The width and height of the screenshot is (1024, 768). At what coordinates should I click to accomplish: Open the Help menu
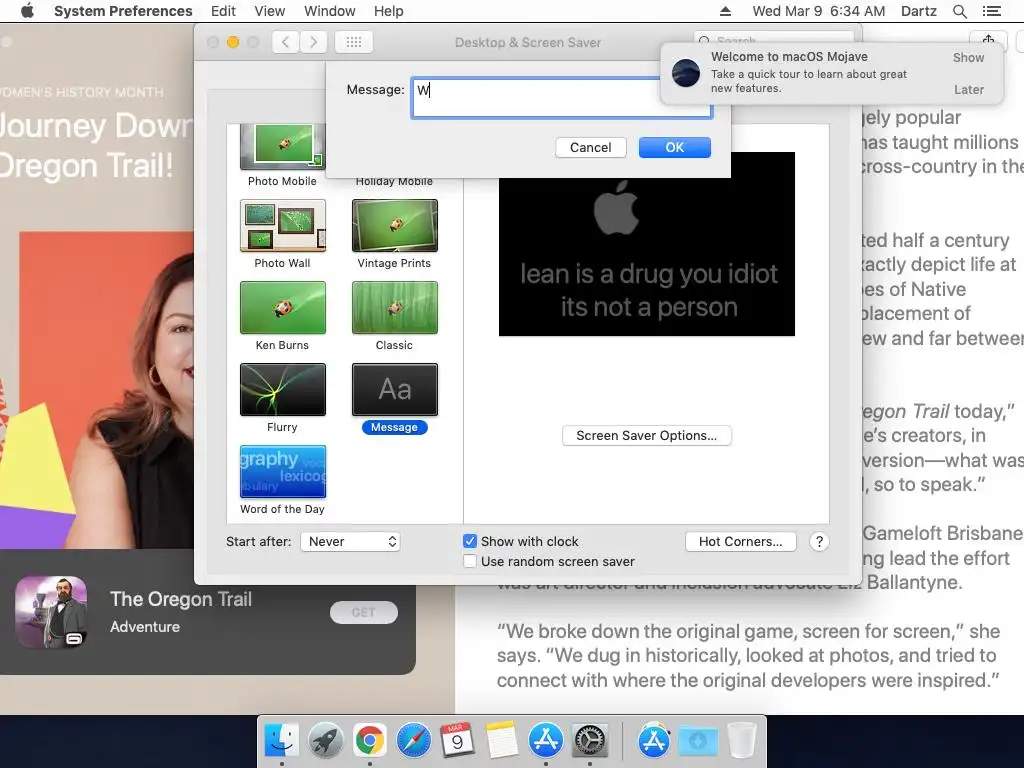click(x=389, y=11)
